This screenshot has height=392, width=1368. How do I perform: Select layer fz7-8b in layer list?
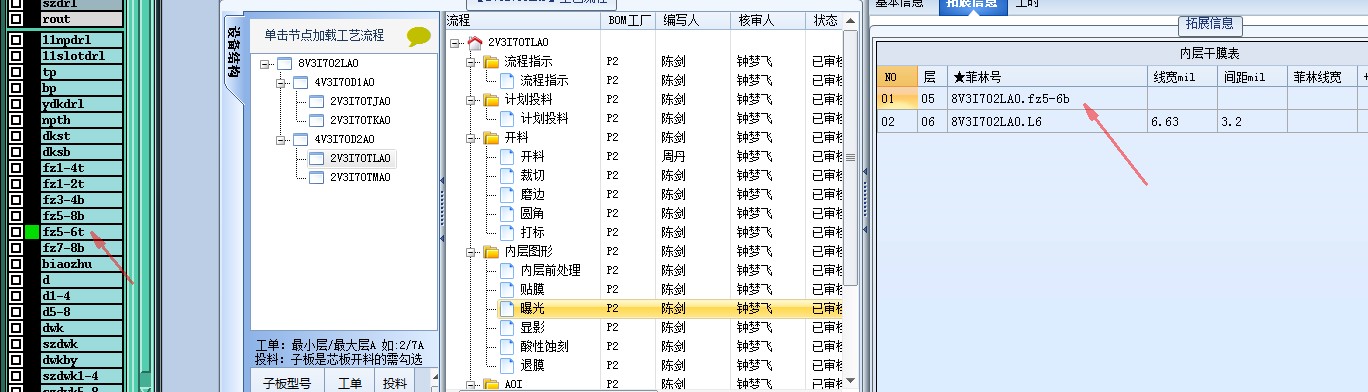coord(82,248)
